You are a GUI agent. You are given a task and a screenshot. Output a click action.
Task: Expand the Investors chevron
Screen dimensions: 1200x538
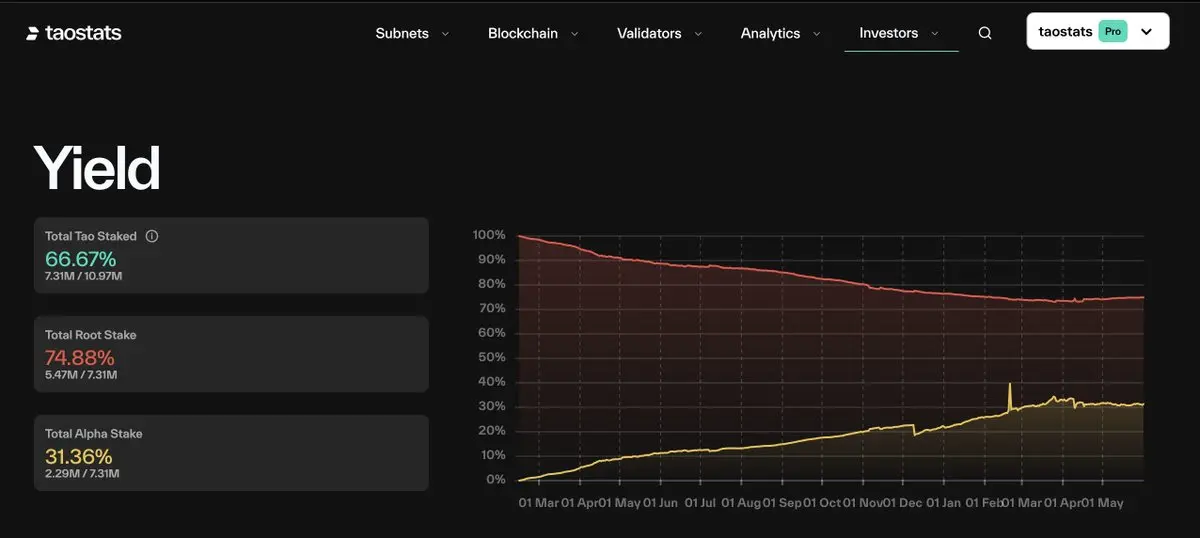coord(935,34)
